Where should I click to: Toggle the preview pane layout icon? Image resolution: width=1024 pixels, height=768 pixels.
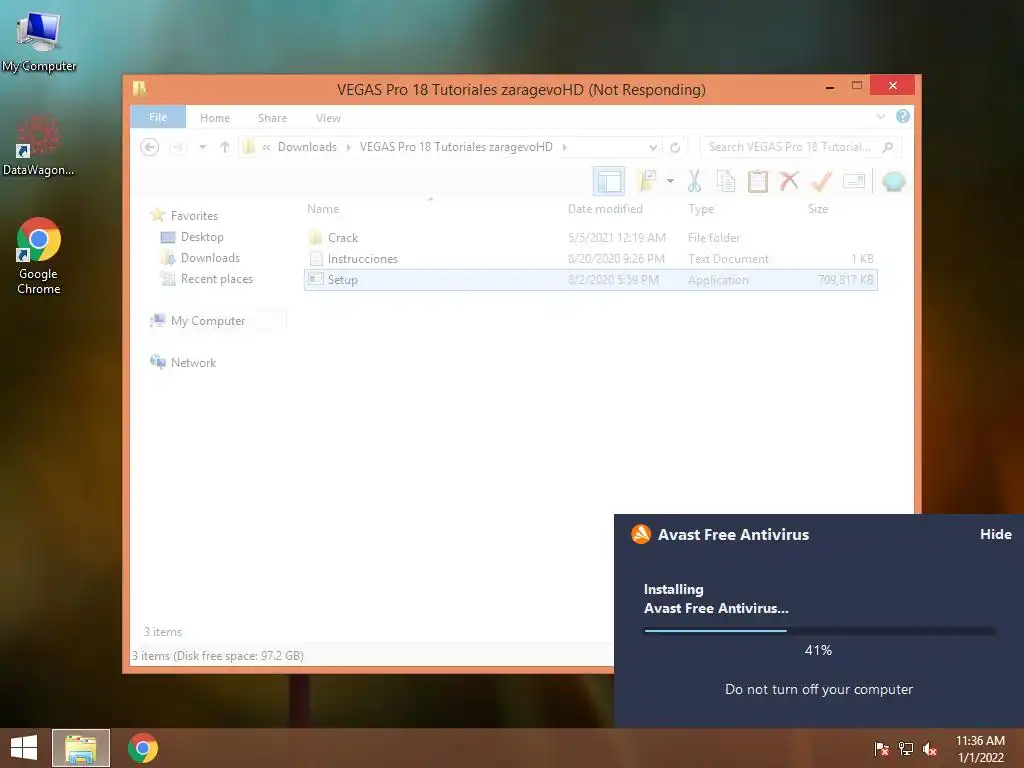pyautogui.click(x=609, y=181)
